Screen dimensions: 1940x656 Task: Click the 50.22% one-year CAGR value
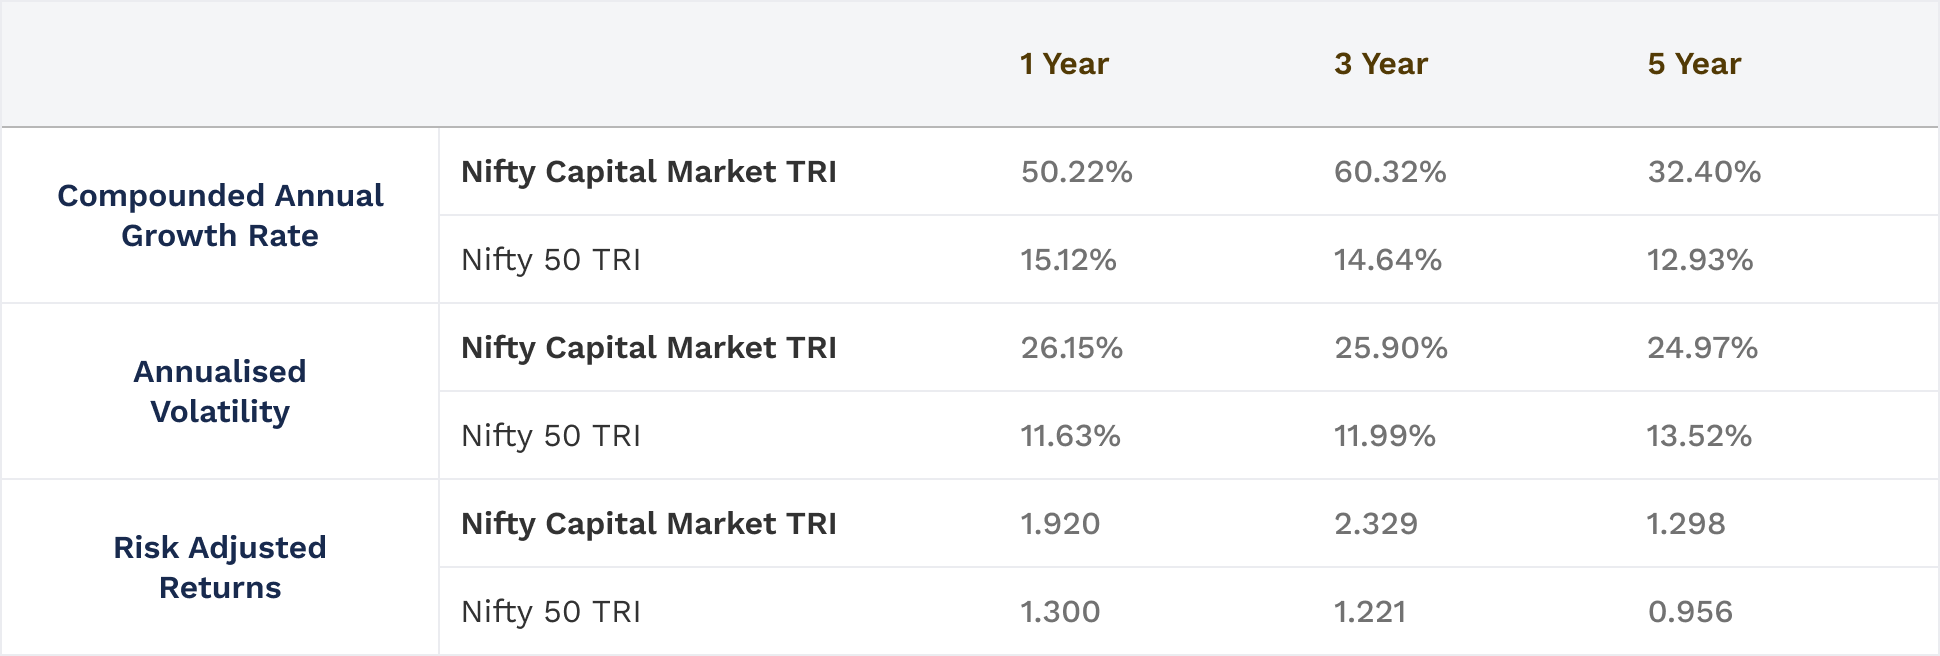coord(1076,172)
